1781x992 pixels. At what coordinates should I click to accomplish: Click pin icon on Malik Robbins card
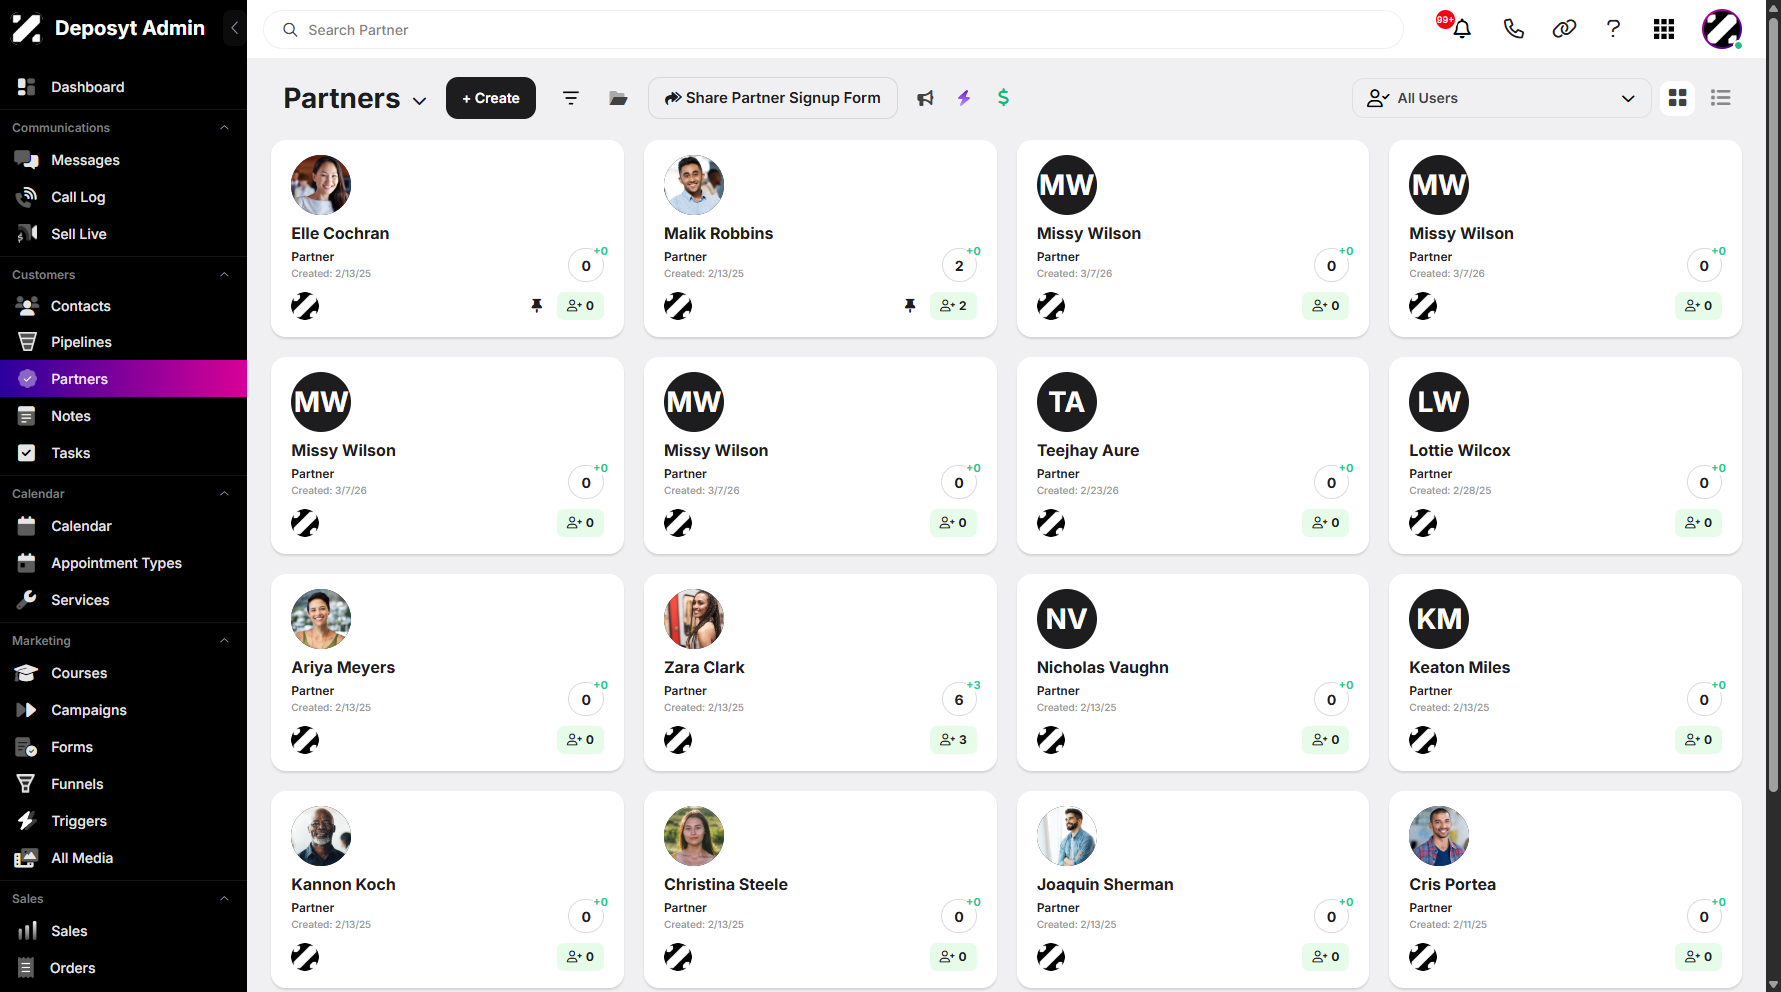tap(909, 306)
